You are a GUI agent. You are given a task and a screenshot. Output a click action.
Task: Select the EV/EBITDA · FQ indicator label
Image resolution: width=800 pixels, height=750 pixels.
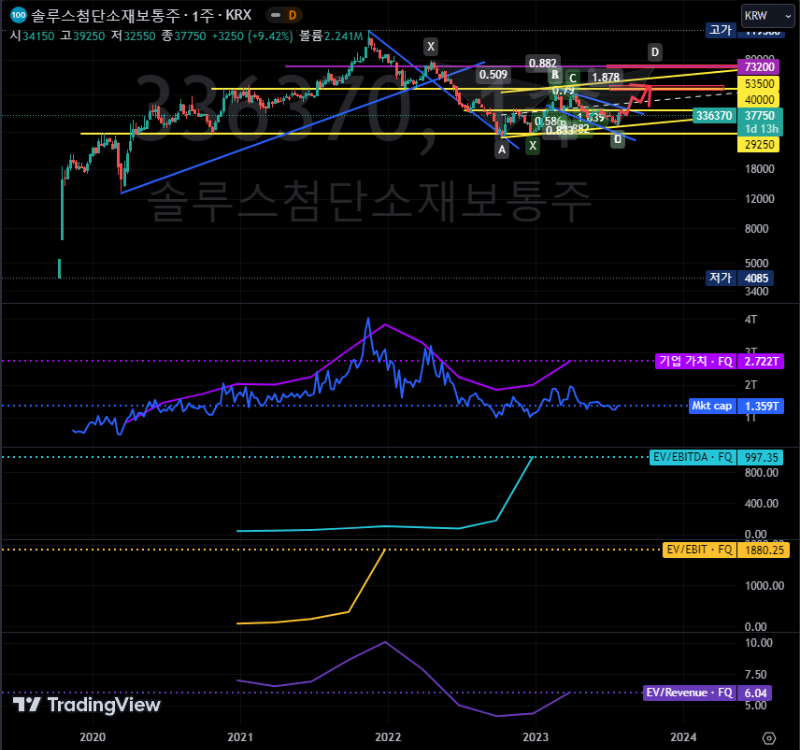tap(692, 457)
